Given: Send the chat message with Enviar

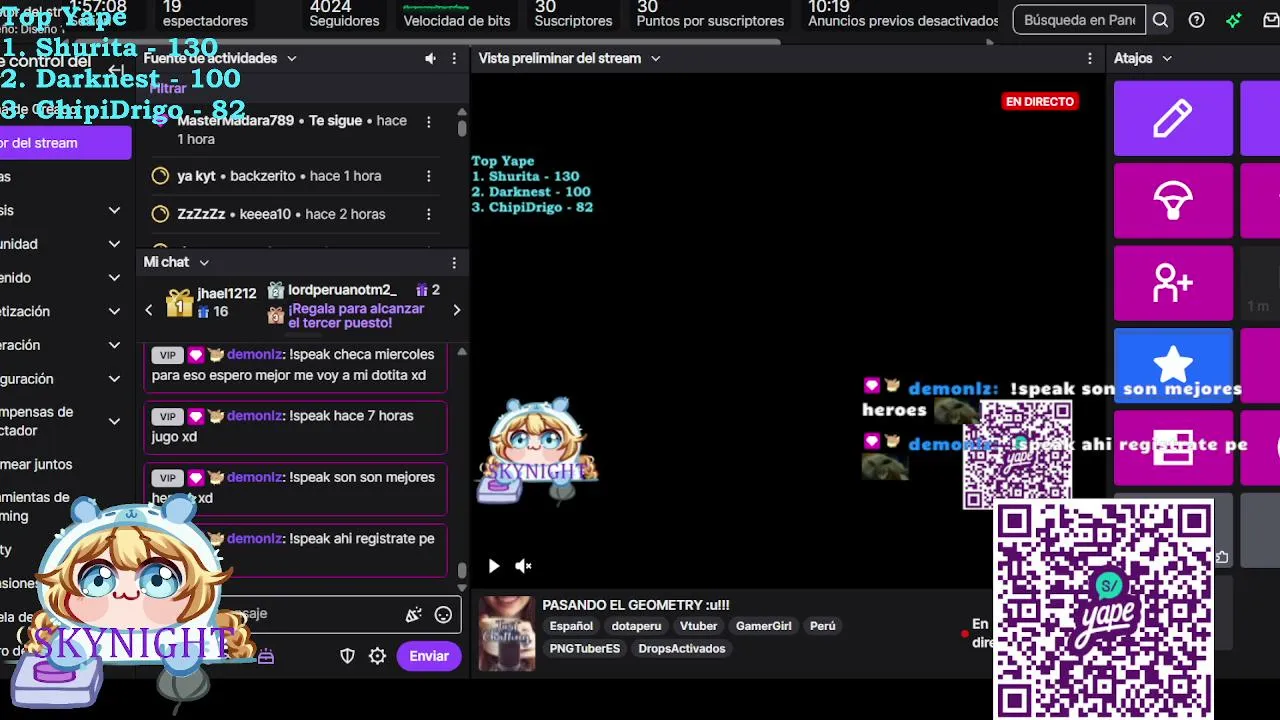Looking at the screenshot, I should tap(429, 656).
